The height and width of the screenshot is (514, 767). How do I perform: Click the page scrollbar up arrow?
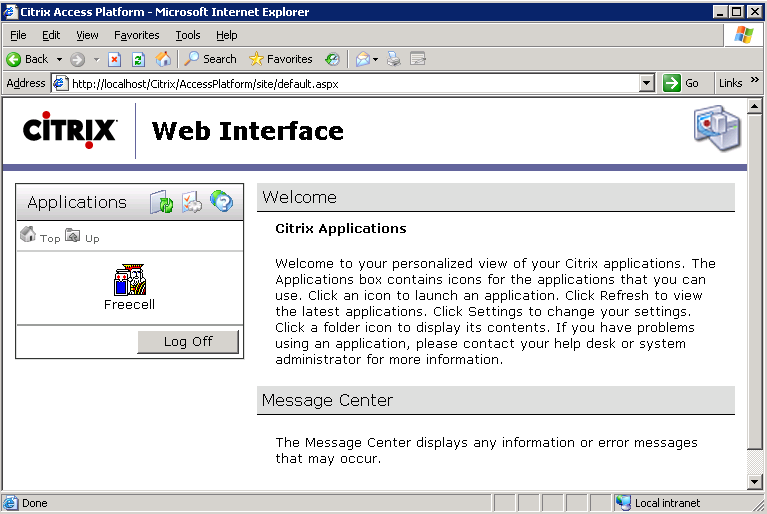(755, 106)
